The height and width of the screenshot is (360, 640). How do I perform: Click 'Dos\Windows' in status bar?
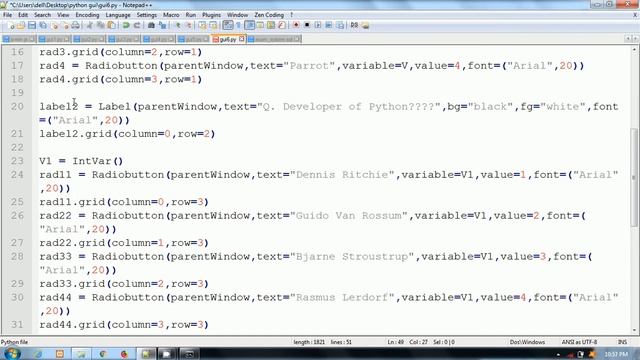[527, 342]
